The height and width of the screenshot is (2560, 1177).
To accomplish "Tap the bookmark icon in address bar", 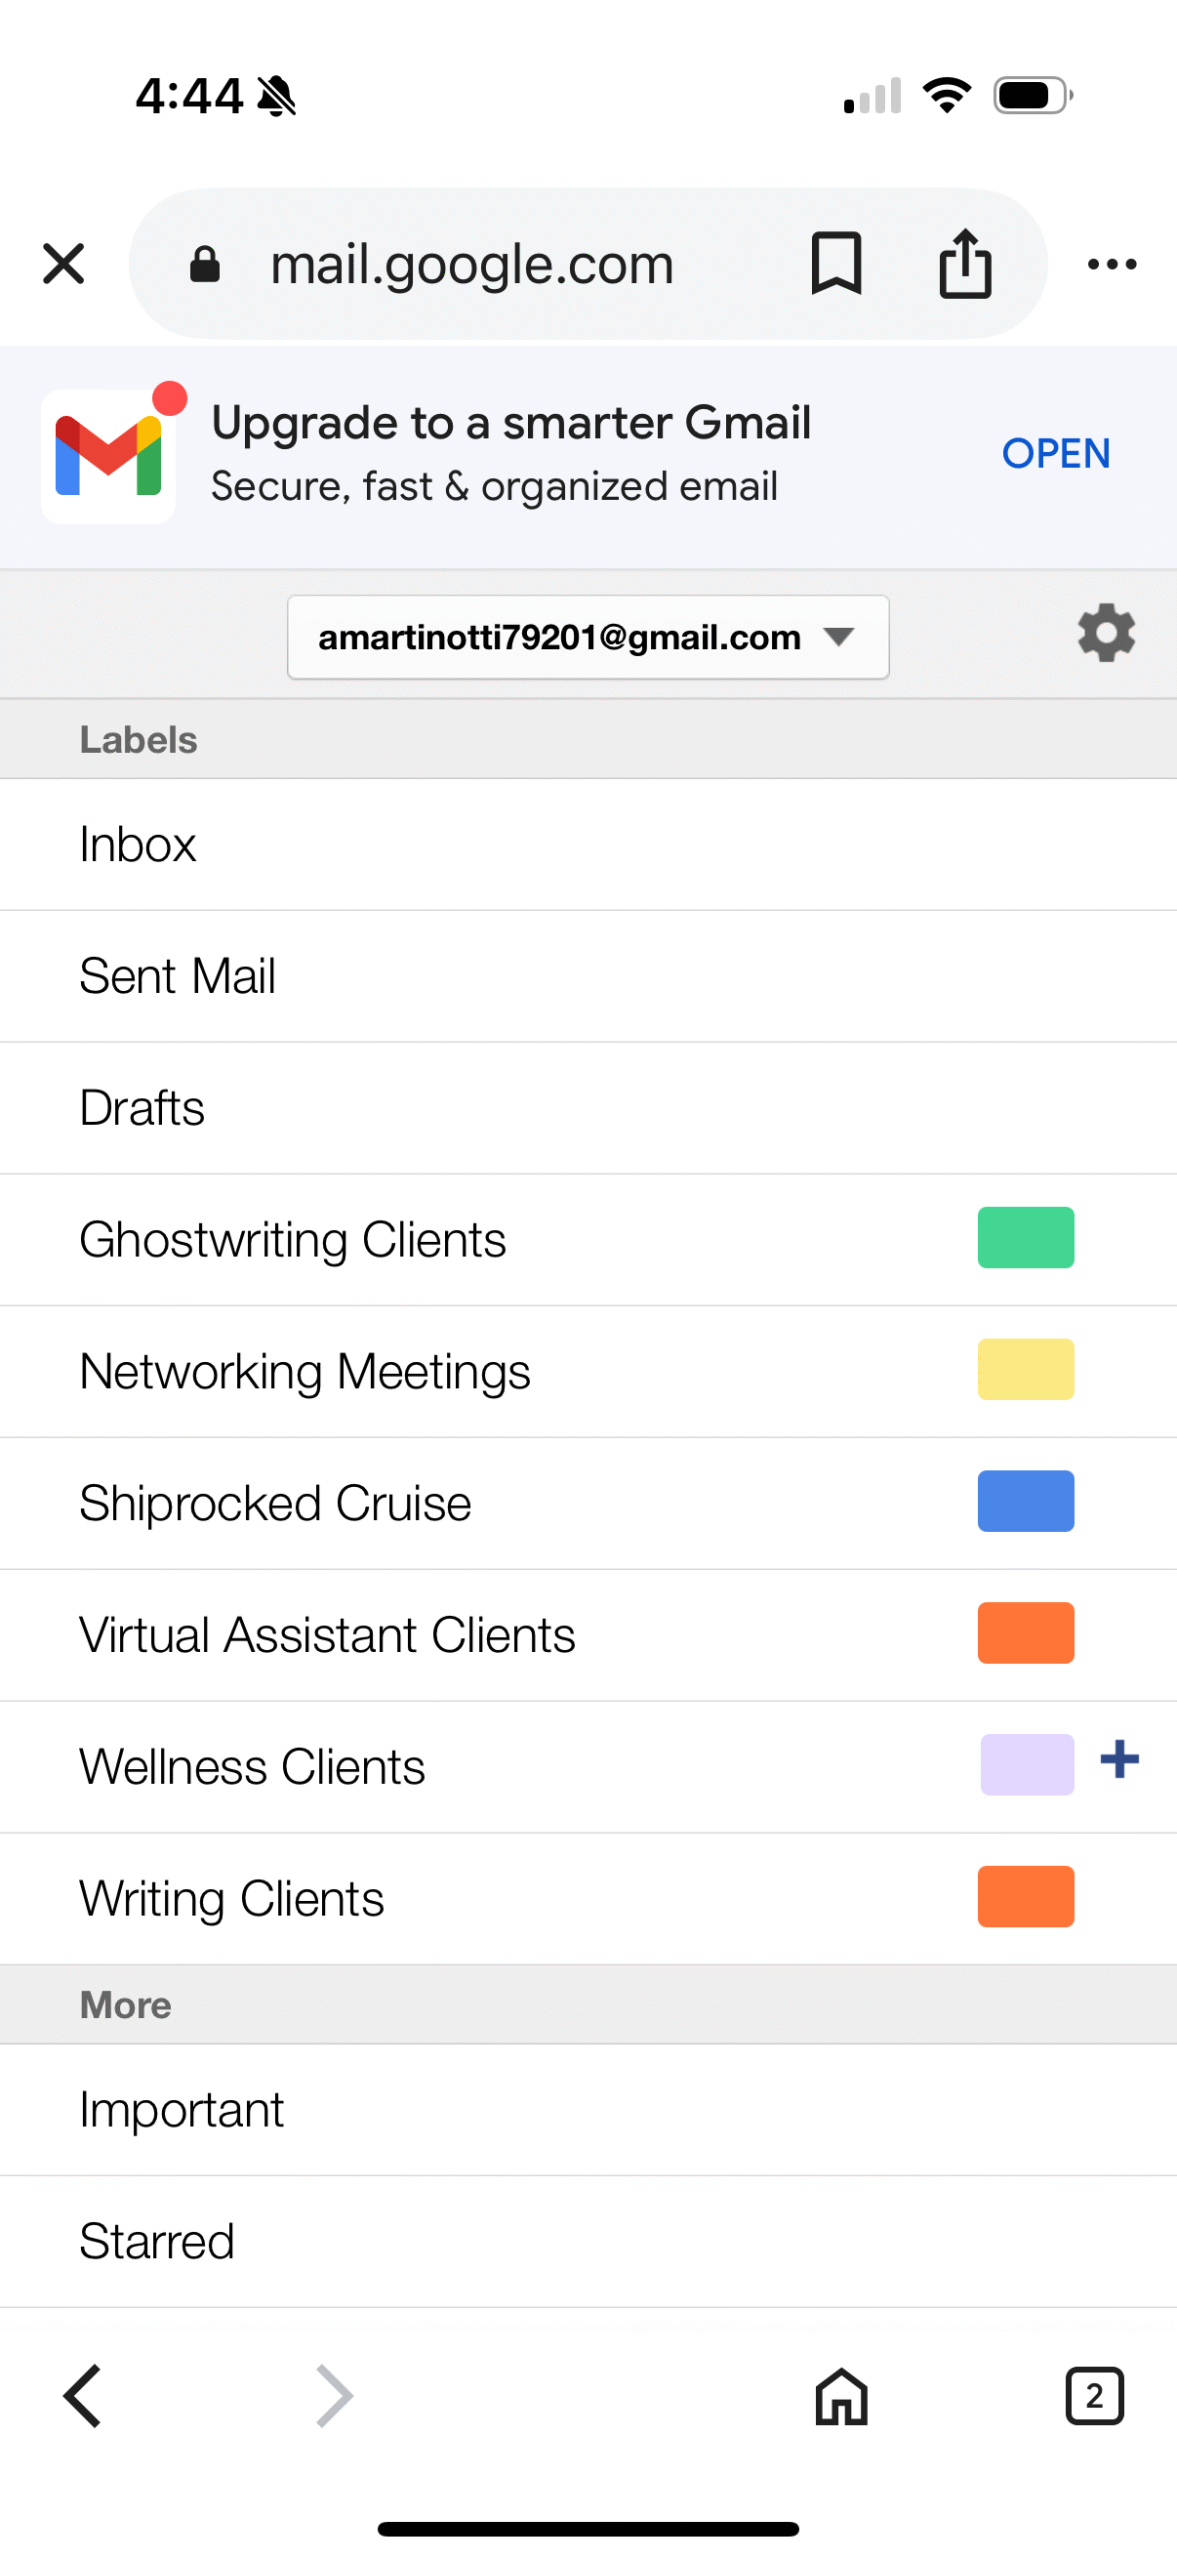I will pos(835,264).
